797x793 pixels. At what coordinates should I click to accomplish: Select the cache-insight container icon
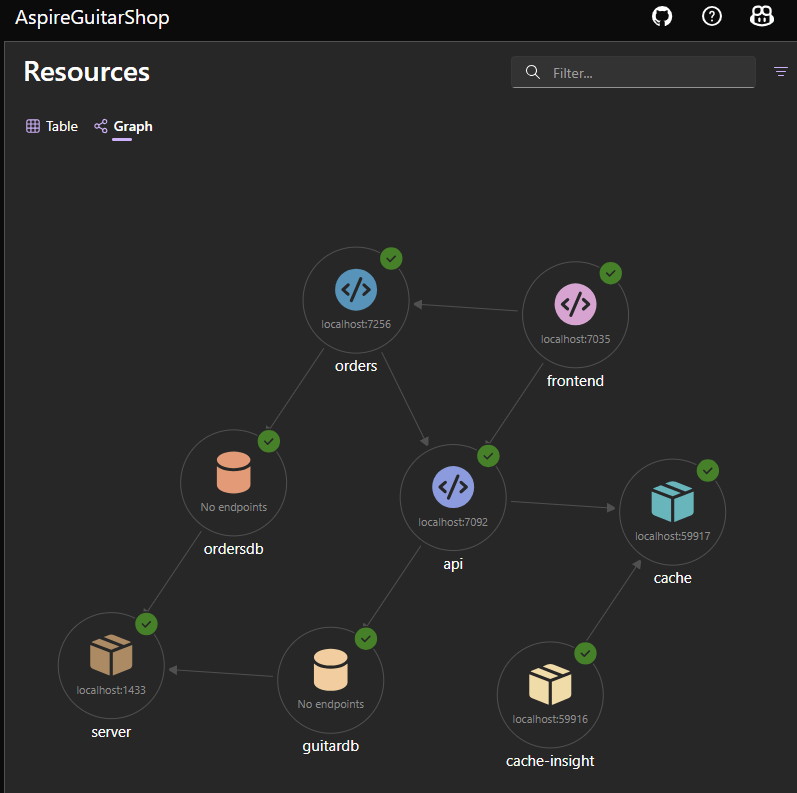(550, 684)
